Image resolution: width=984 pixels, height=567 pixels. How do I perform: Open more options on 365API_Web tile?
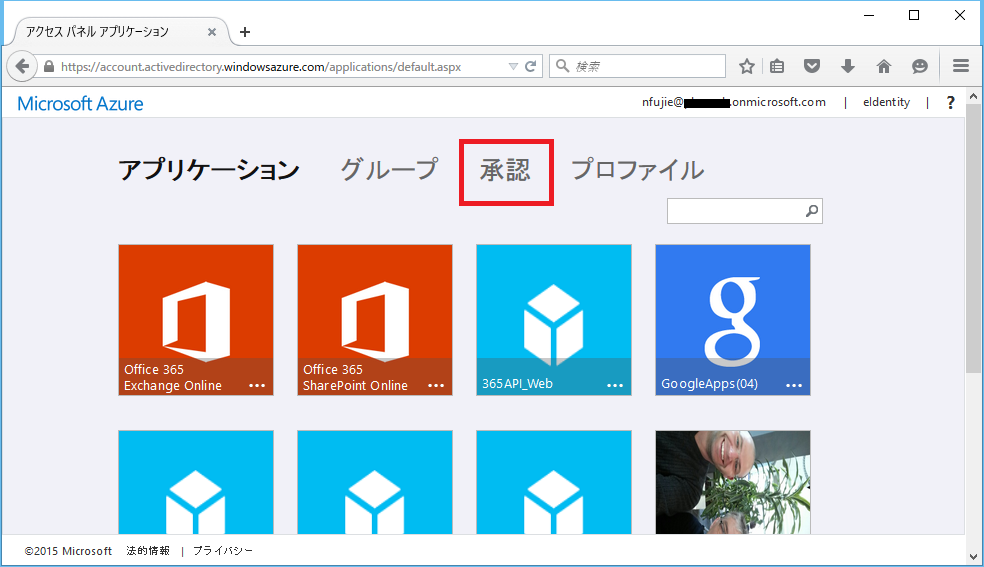[x=615, y=386]
